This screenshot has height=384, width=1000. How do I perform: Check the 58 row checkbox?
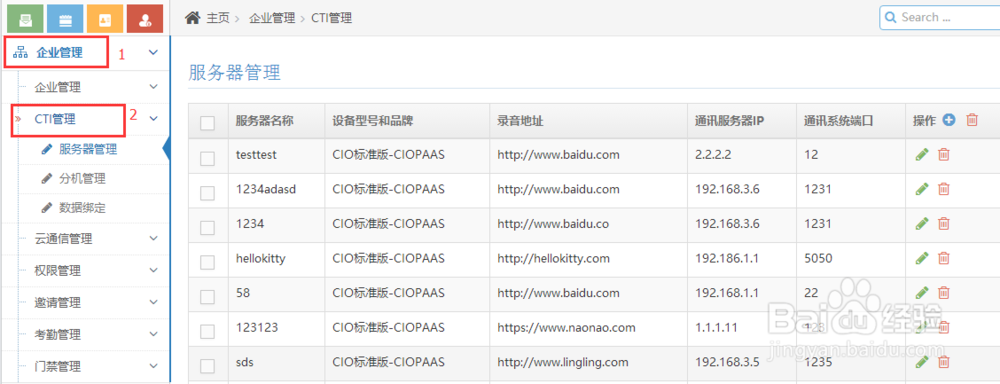(207, 297)
